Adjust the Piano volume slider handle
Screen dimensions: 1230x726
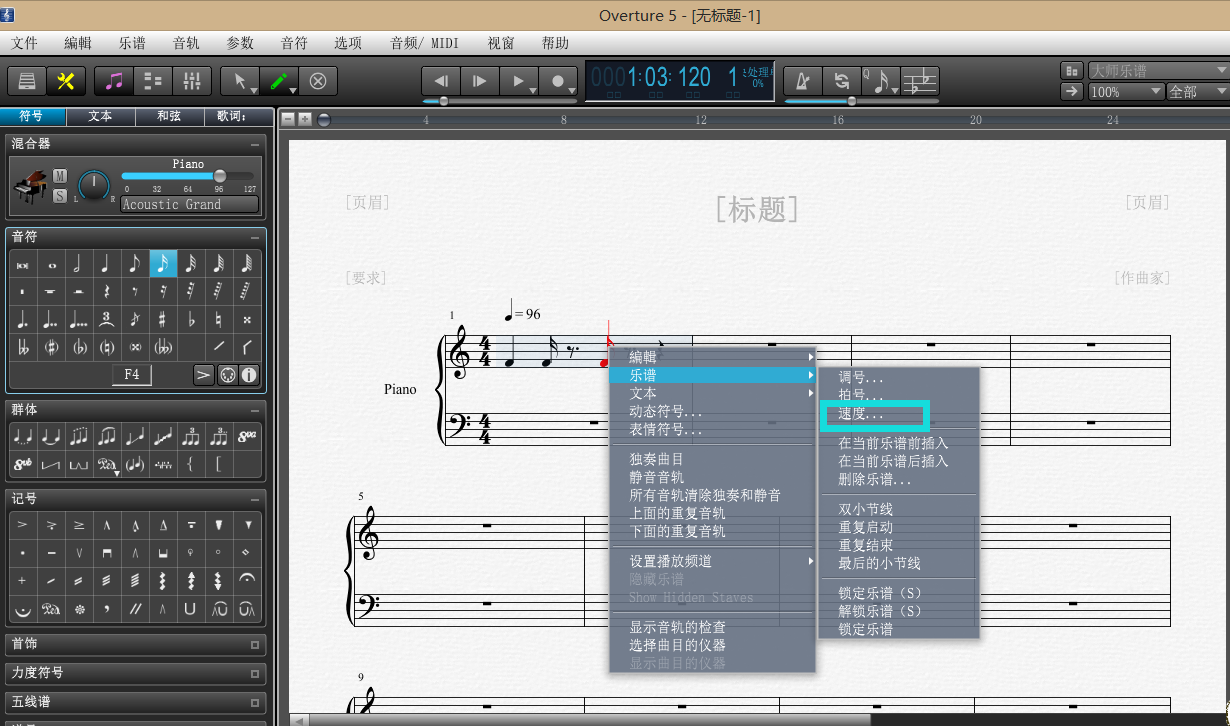coord(220,176)
